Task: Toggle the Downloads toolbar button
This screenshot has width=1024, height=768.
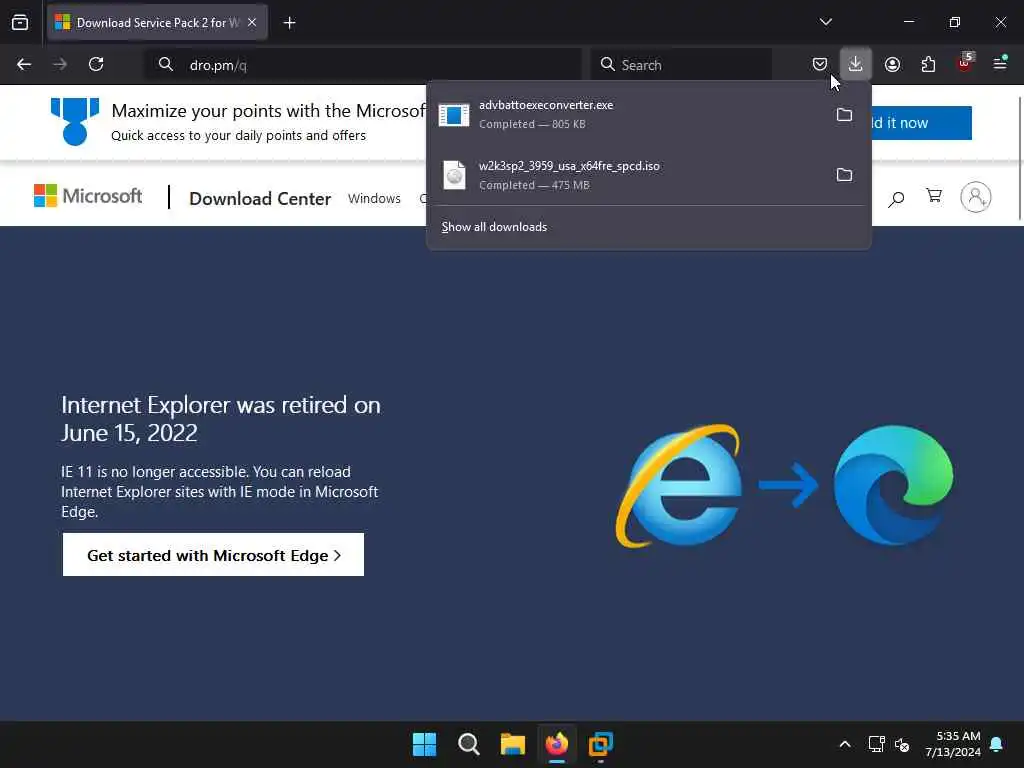Action: point(856,64)
